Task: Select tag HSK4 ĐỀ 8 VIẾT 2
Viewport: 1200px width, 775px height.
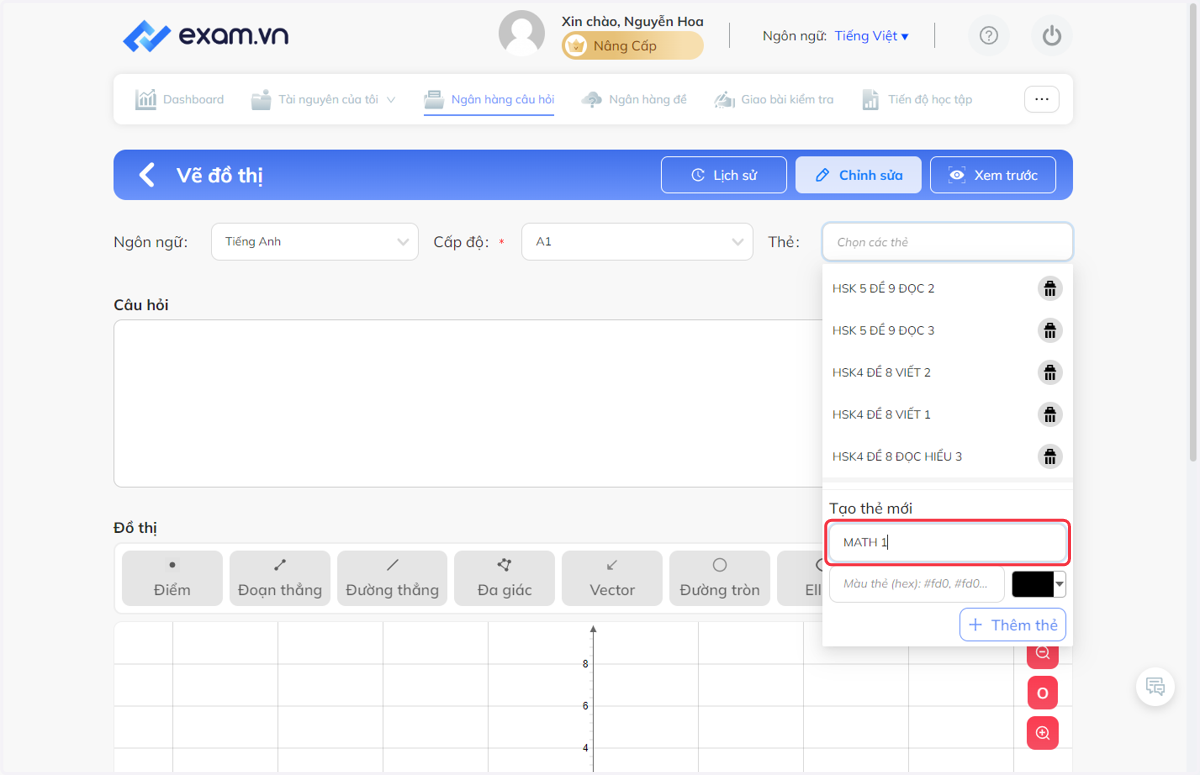Action: tap(881, 373)
